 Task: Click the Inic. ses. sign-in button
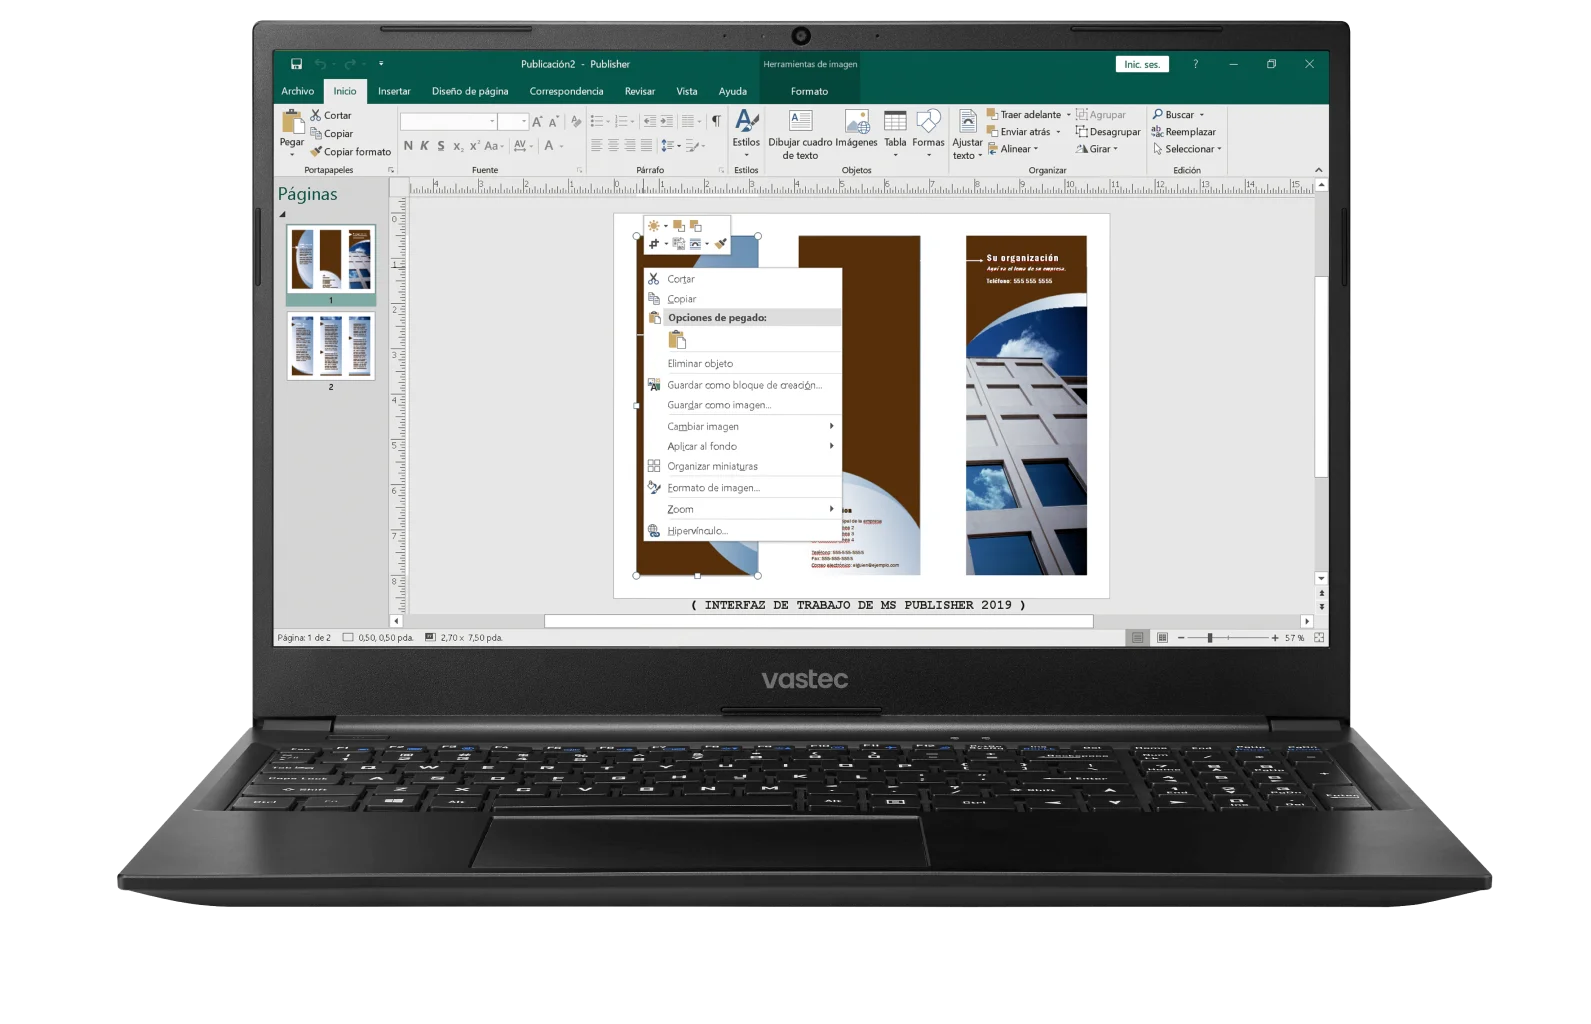(x=1141, y=64)
